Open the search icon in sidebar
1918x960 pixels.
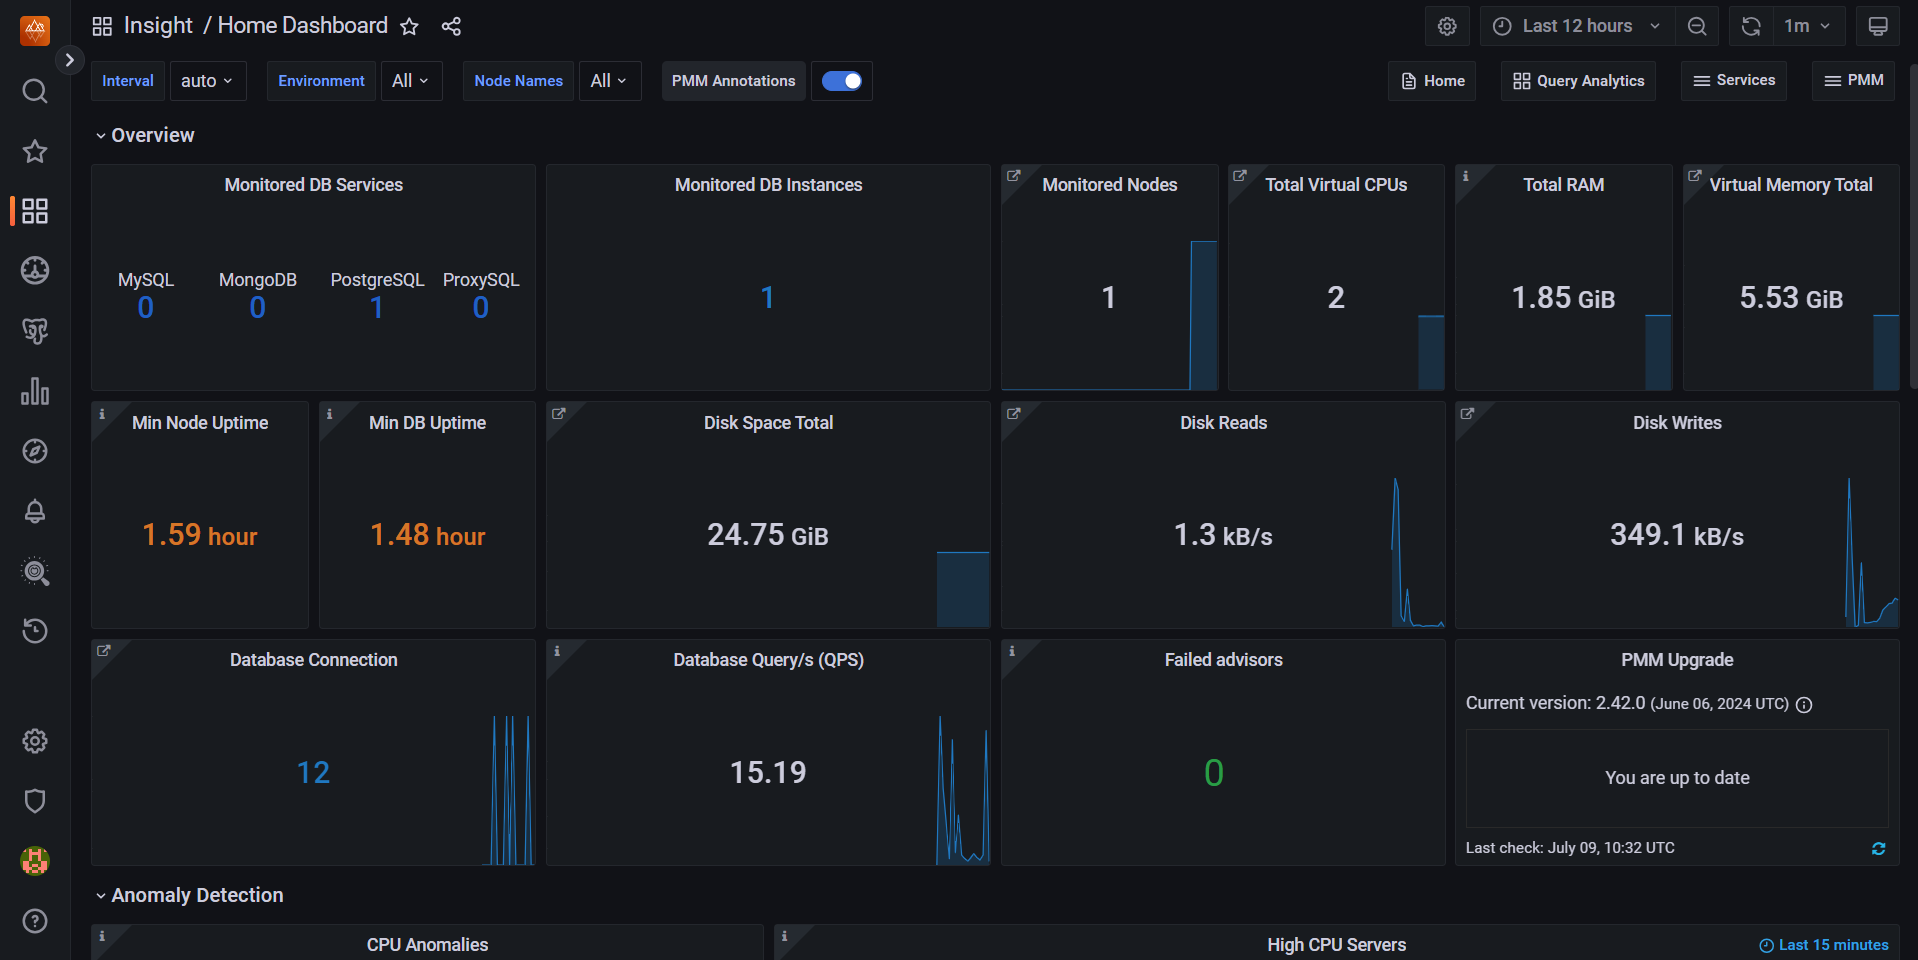(x=35, y=91)
